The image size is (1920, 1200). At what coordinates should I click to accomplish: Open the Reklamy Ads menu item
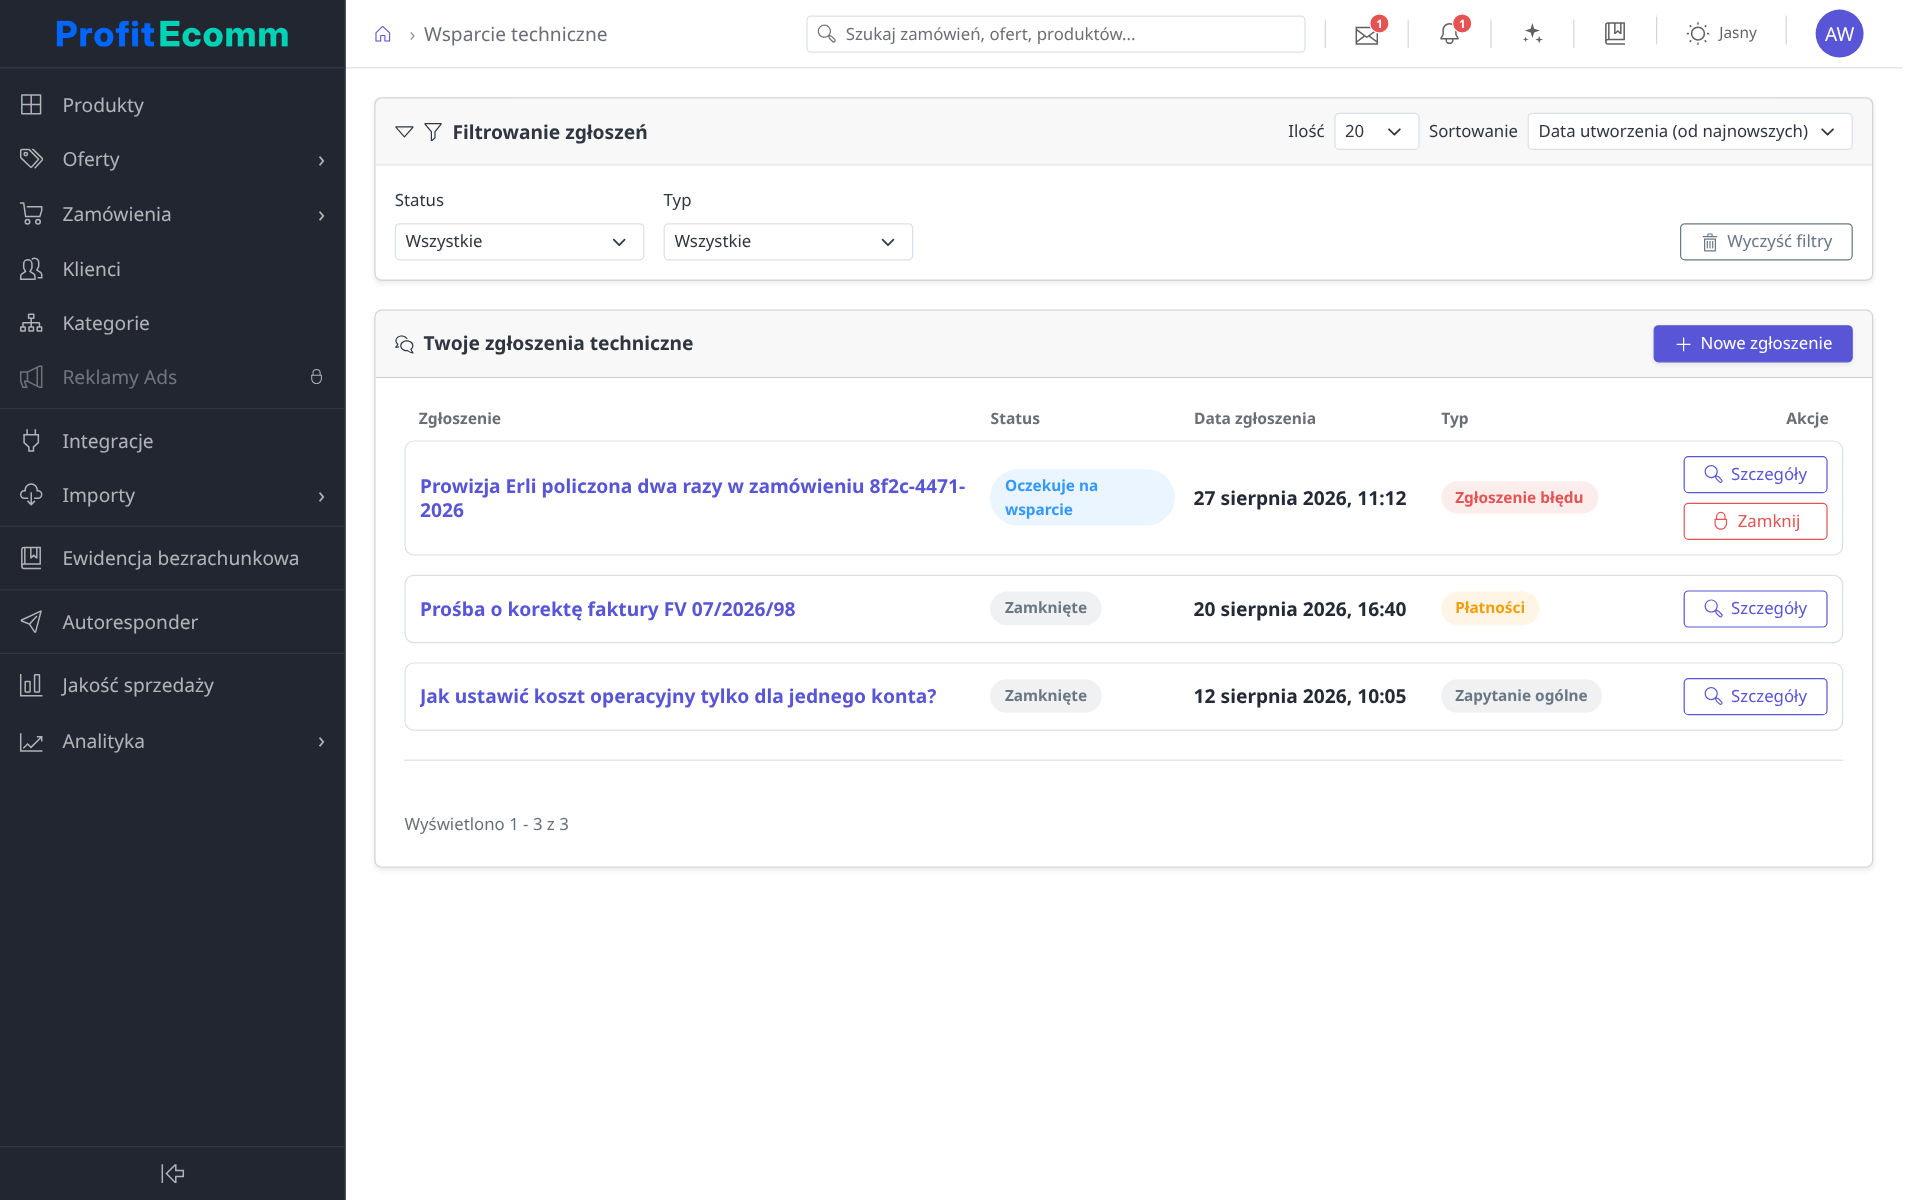pos(172,377)
